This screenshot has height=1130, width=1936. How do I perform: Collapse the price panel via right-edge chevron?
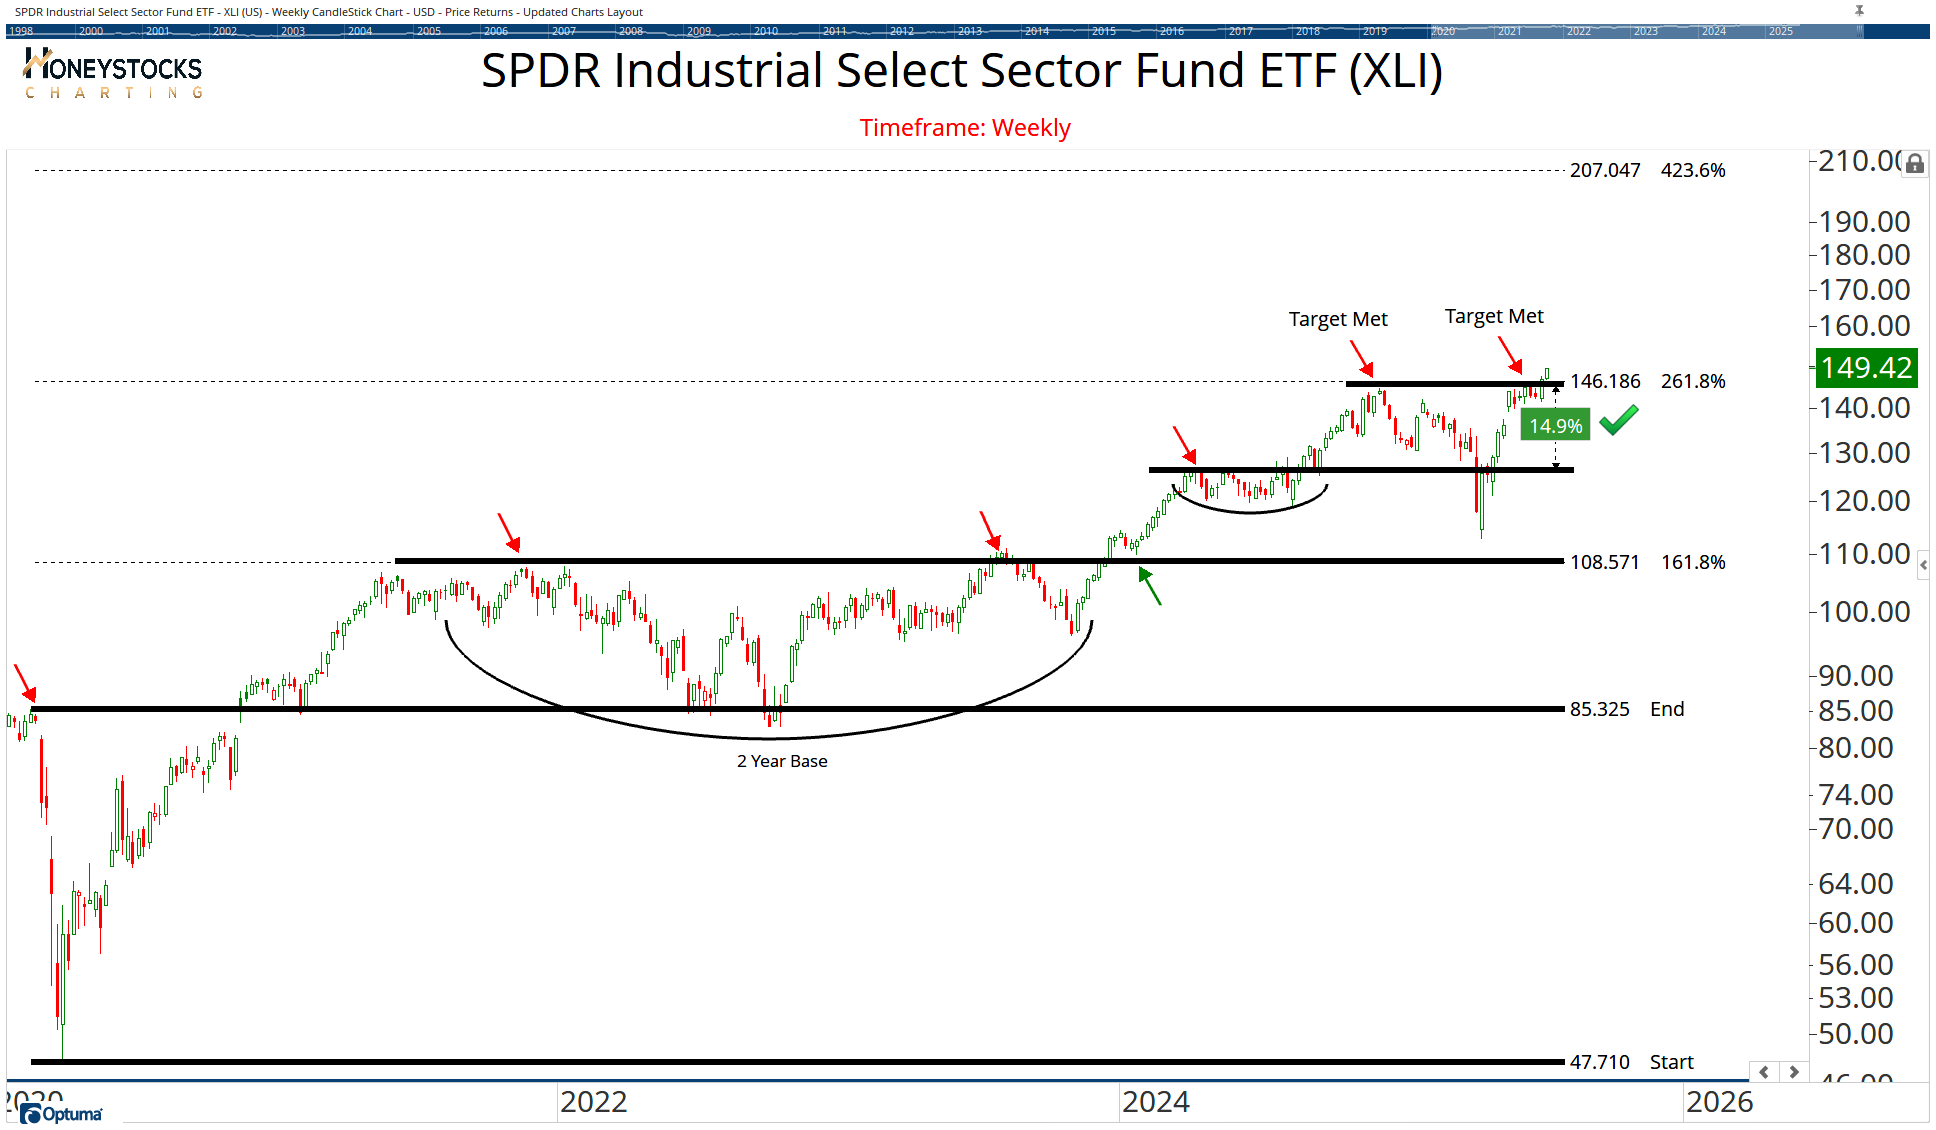point(1925,566)
